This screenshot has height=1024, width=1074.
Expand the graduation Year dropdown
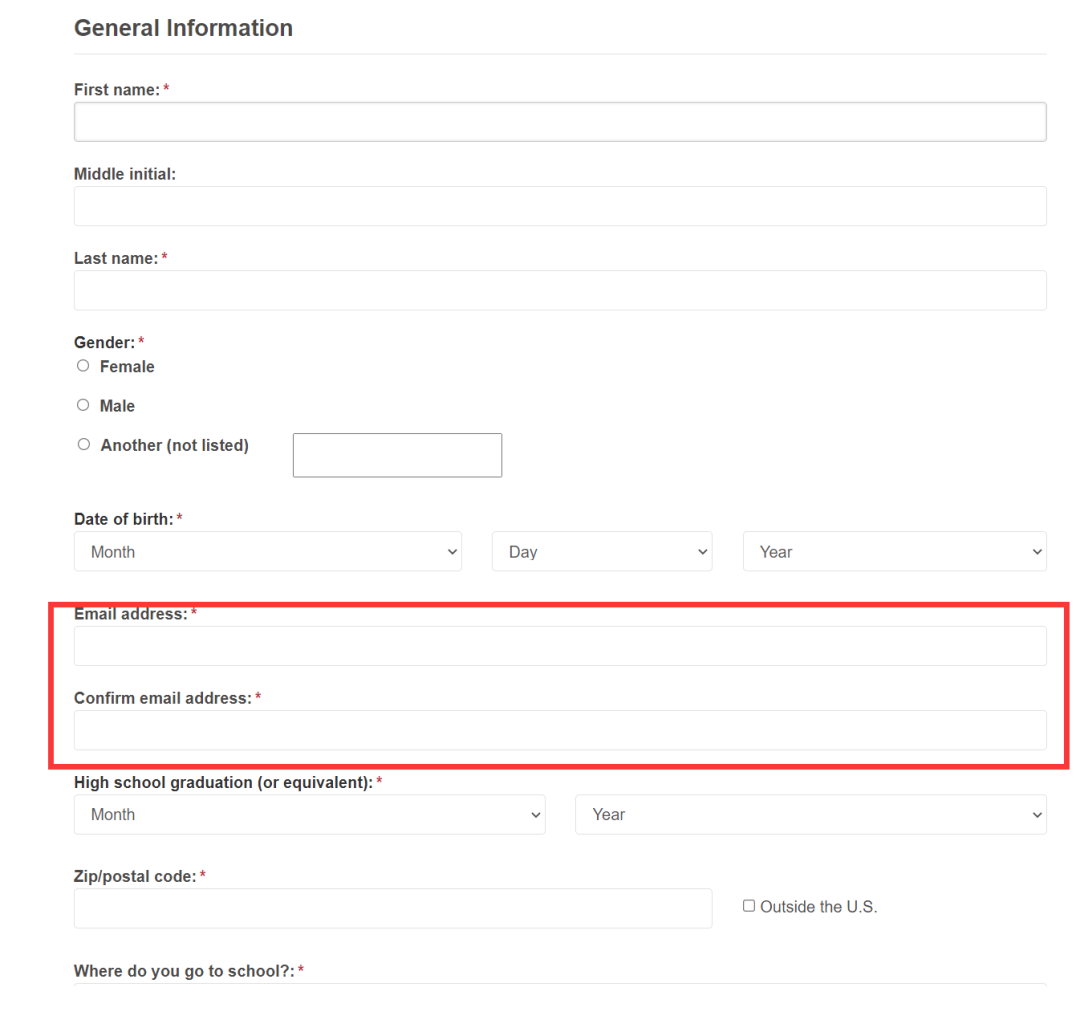811,814
